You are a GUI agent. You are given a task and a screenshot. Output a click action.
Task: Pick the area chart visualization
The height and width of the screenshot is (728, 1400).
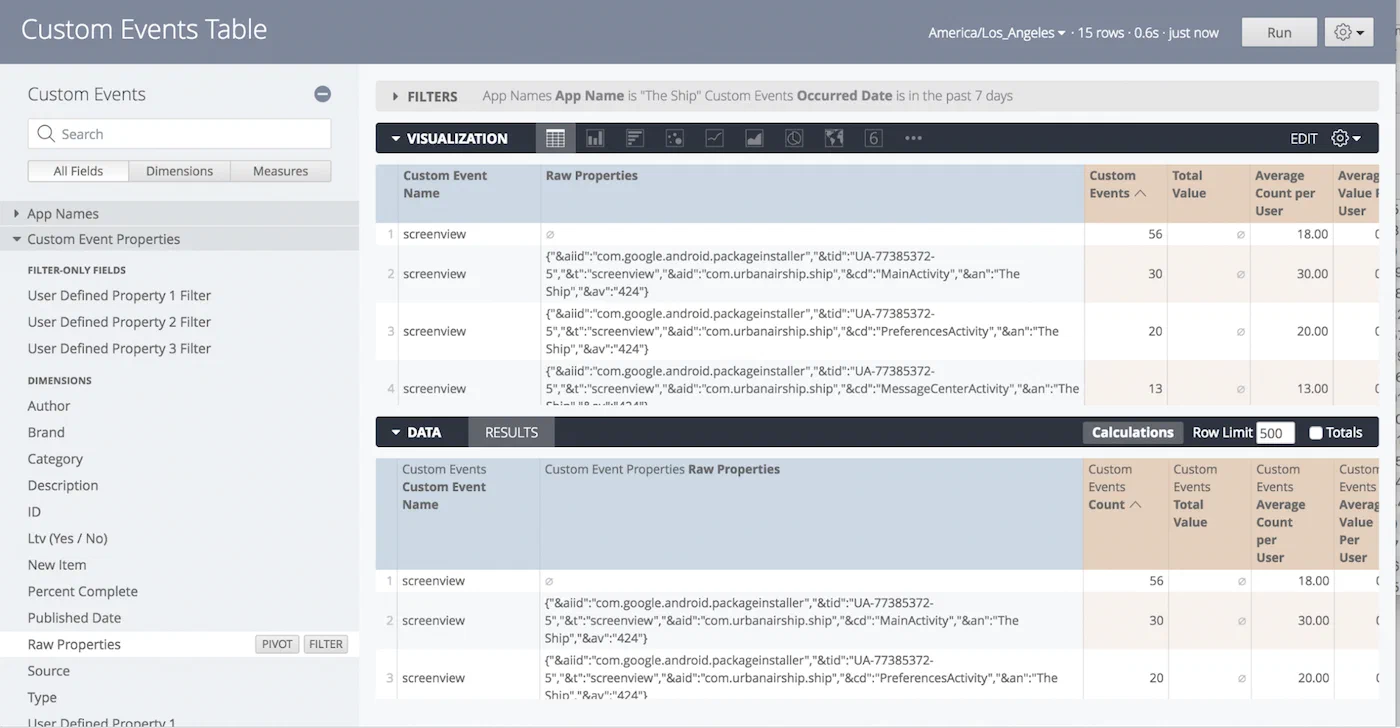point(754,138)
